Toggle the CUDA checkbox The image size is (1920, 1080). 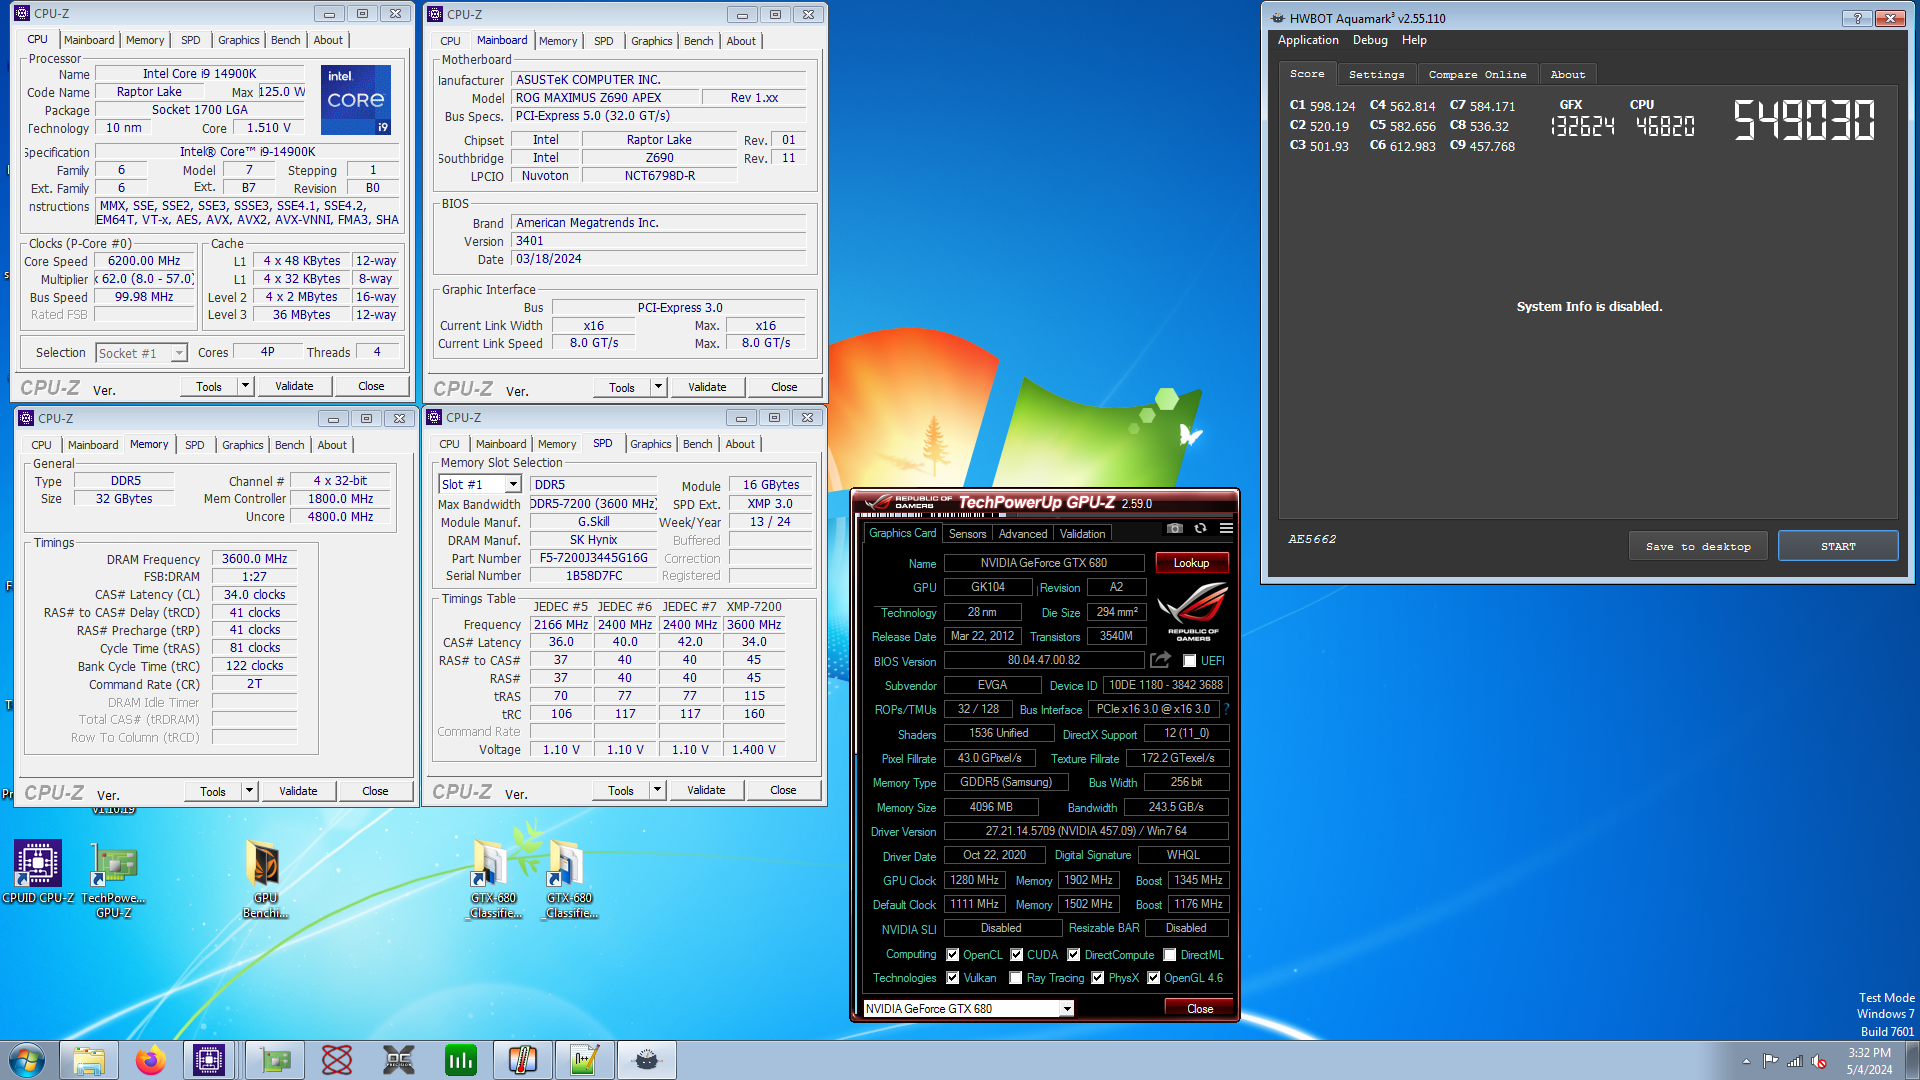[x=1017, y=955]
